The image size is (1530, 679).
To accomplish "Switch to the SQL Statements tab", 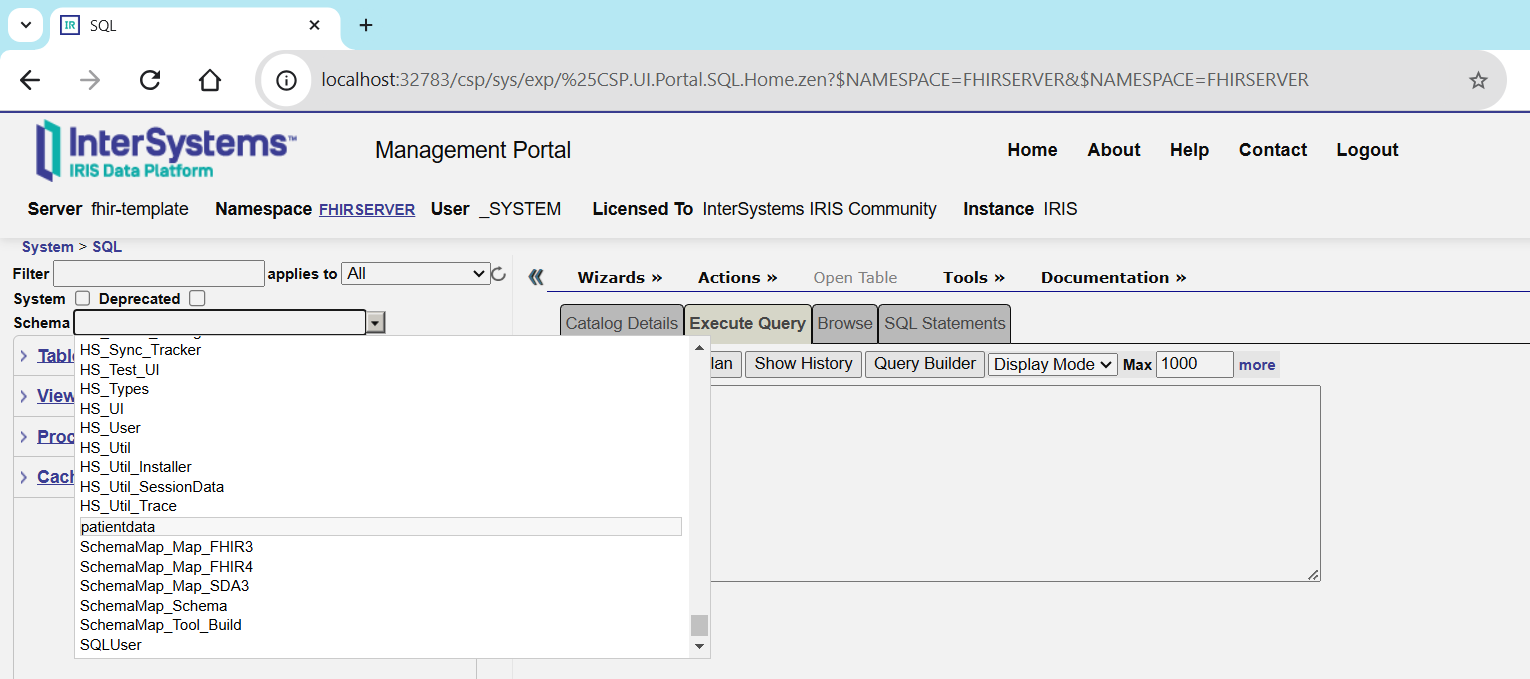I will tap(945, 323).
